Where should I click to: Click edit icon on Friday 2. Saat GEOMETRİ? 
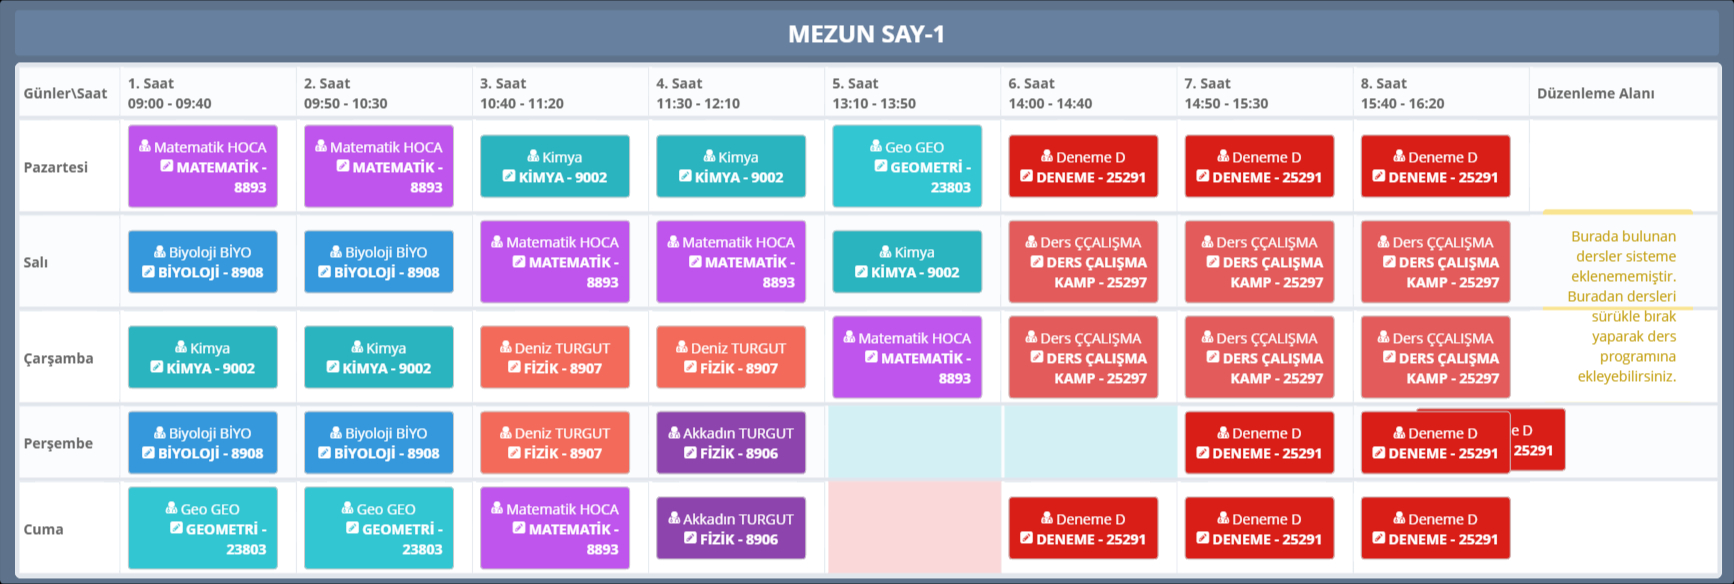[352, 529]
